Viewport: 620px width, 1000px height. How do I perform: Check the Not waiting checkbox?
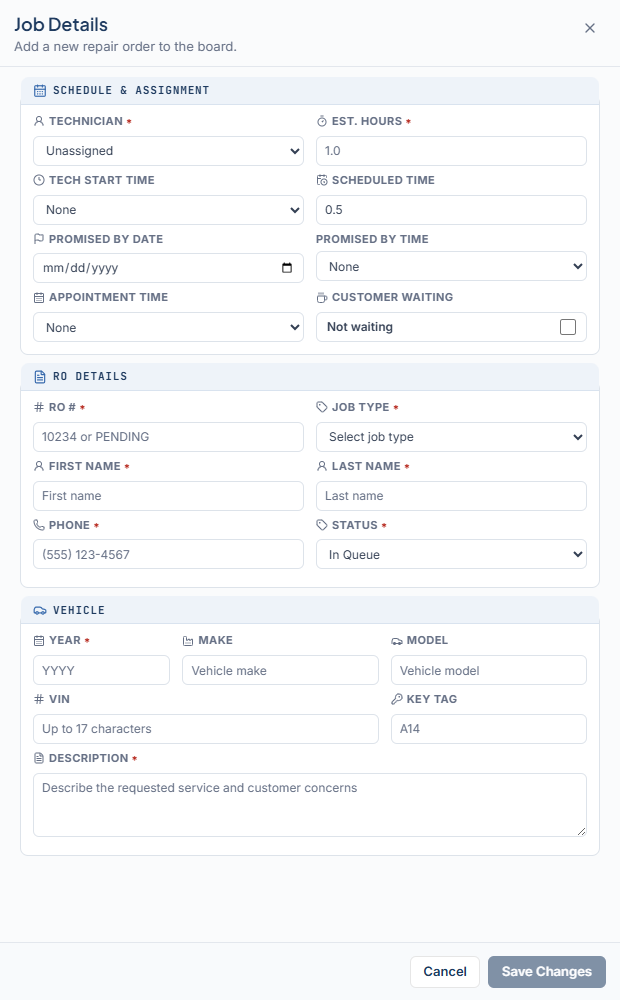(x=568, y=327)
